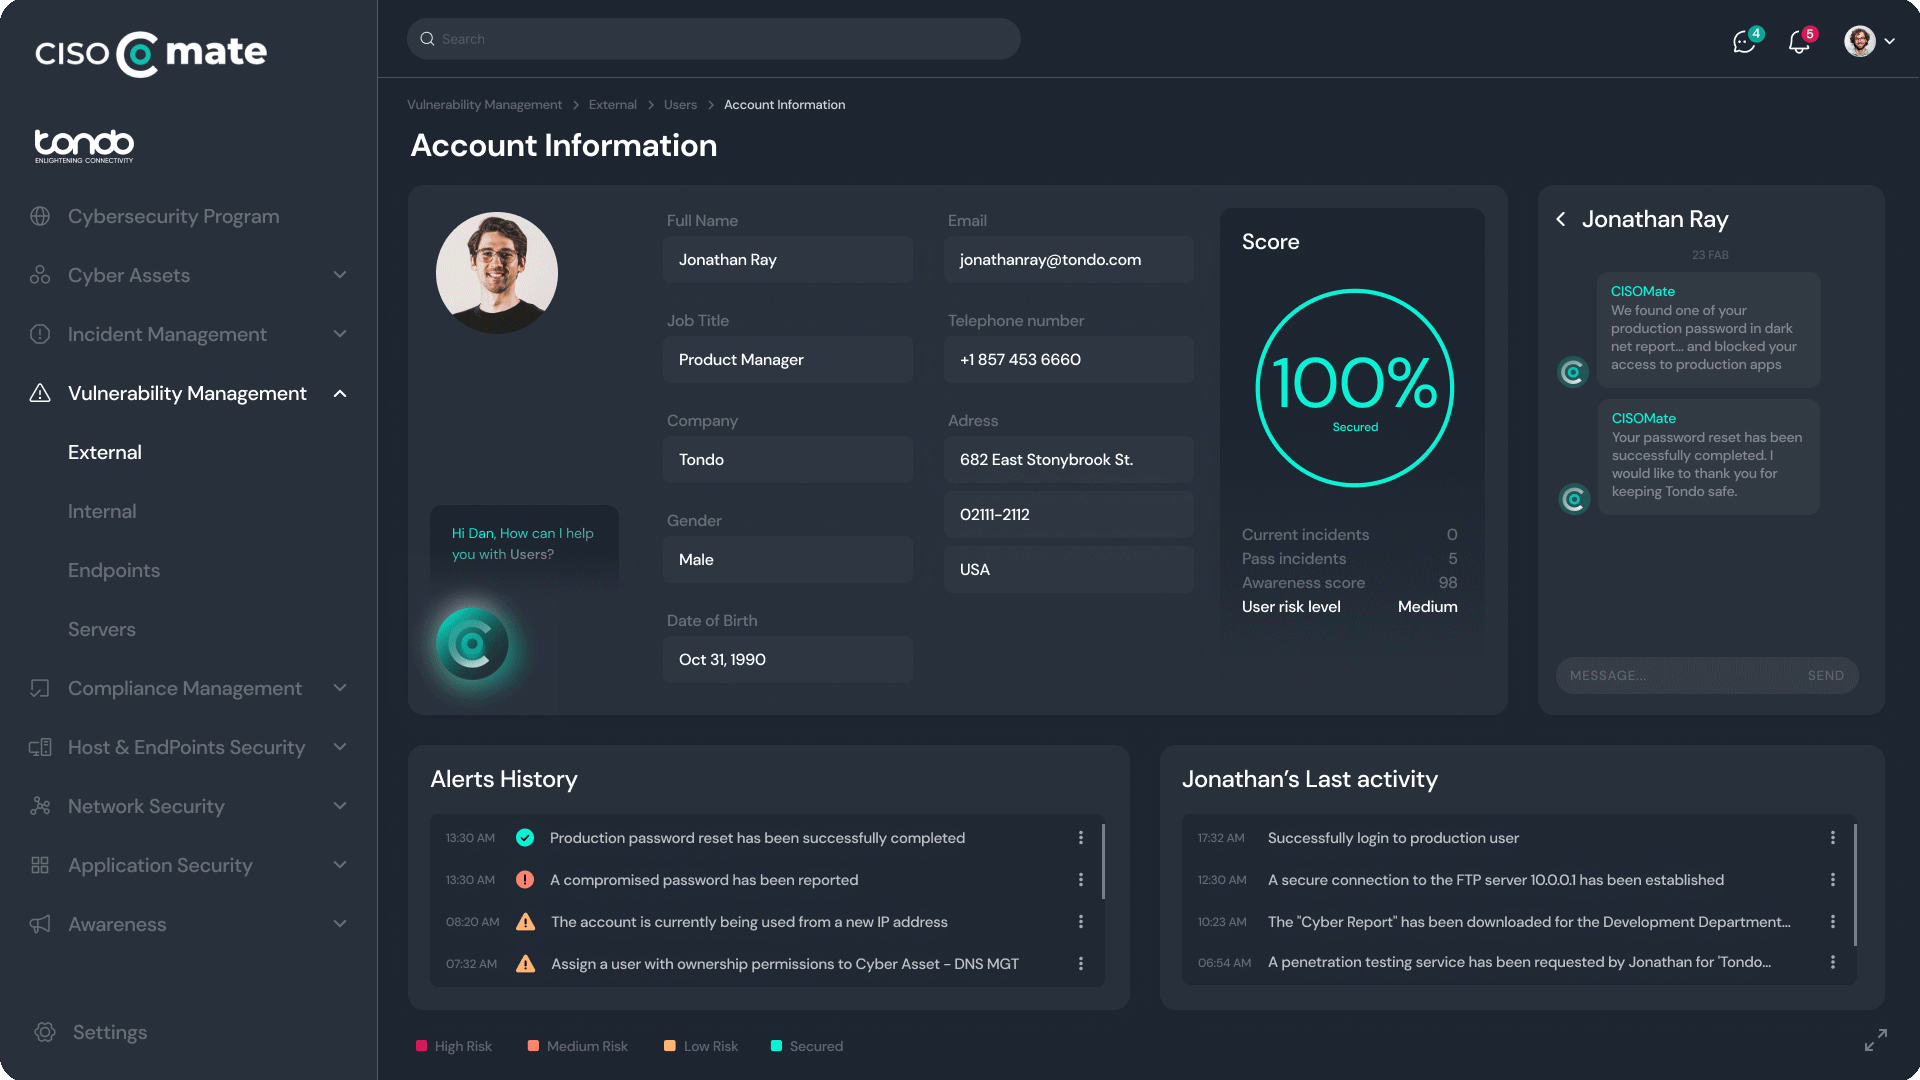This screenshot has height=1080, width=1920.
Task: Open options for production password reset alert
Action: (x=1080, y=838)
